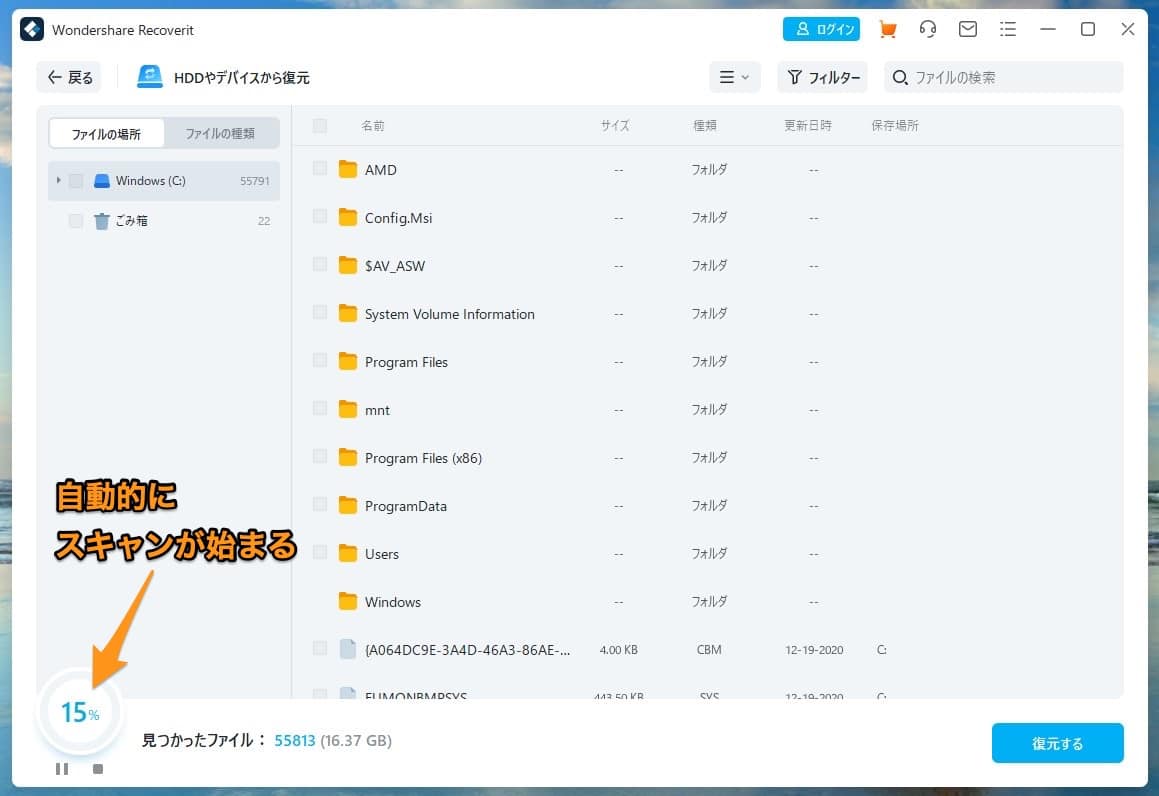Stop the scan with the stop button
1159x796 pixels.
pyautogui.click(x=98, y=769)
